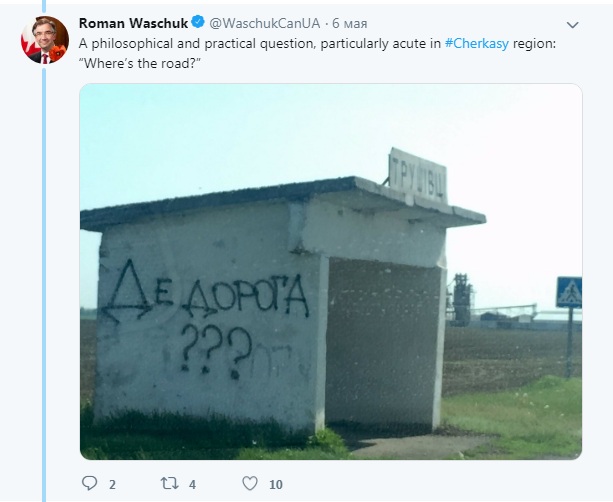Screen dimensions: 613x502
Task: Open the #Cherkasy hashtag link
Action: pyautogui.click(x=477, y=43)
